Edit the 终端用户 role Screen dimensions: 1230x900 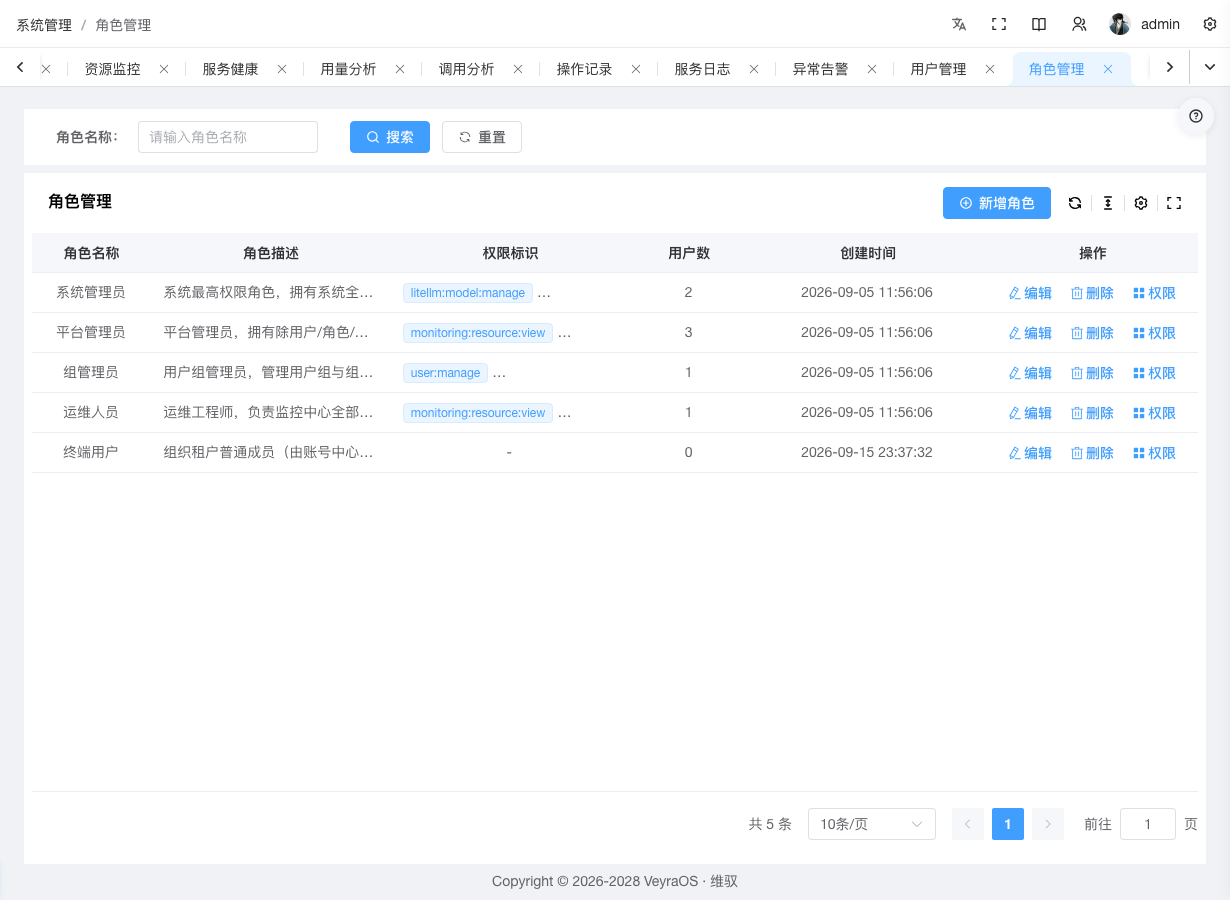pos(1030,453)
